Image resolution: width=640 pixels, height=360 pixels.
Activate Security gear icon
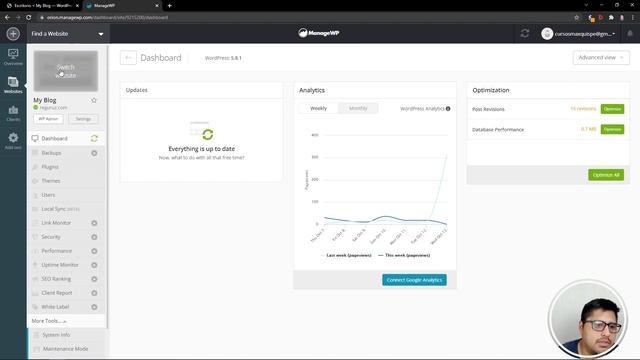94,237
